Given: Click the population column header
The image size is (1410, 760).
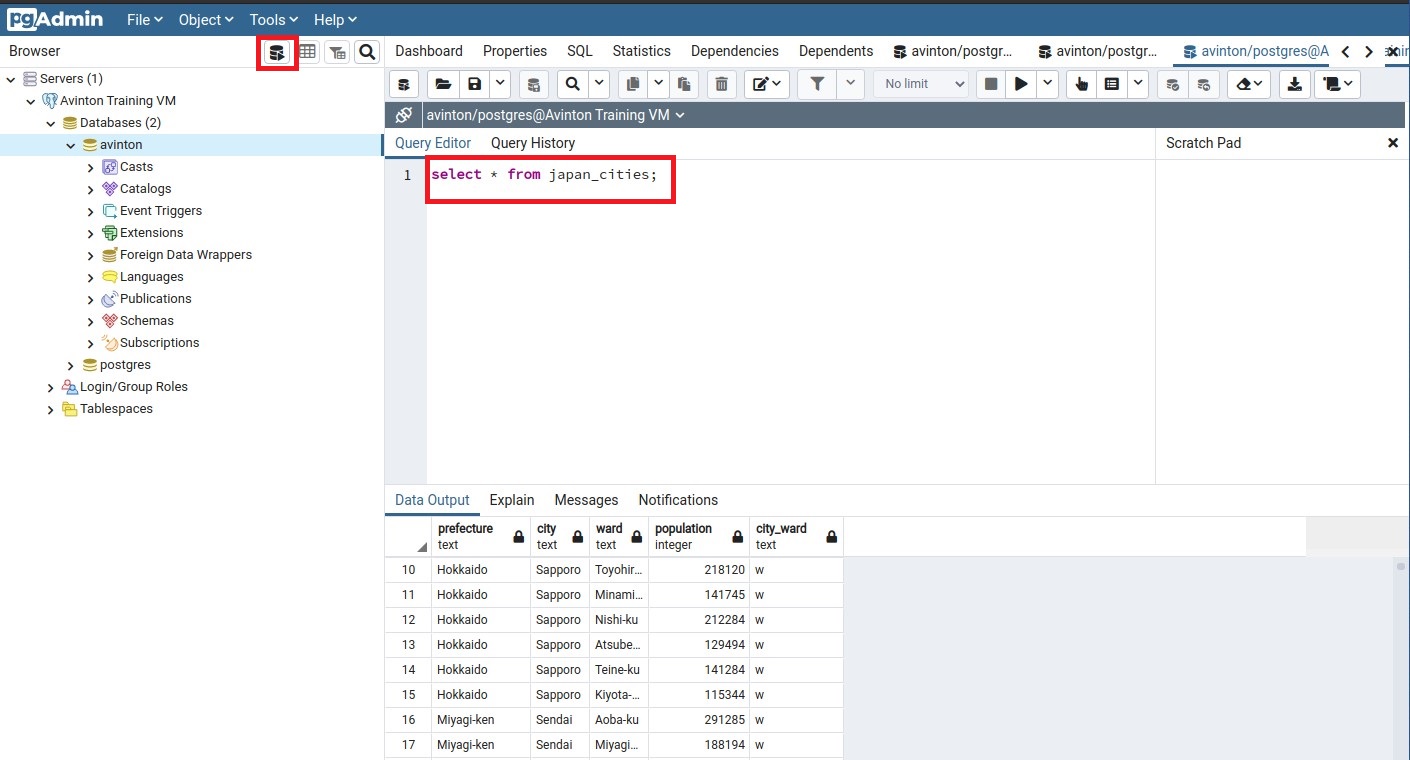Looking at the screenshot, I should click(x=699, y=537).
